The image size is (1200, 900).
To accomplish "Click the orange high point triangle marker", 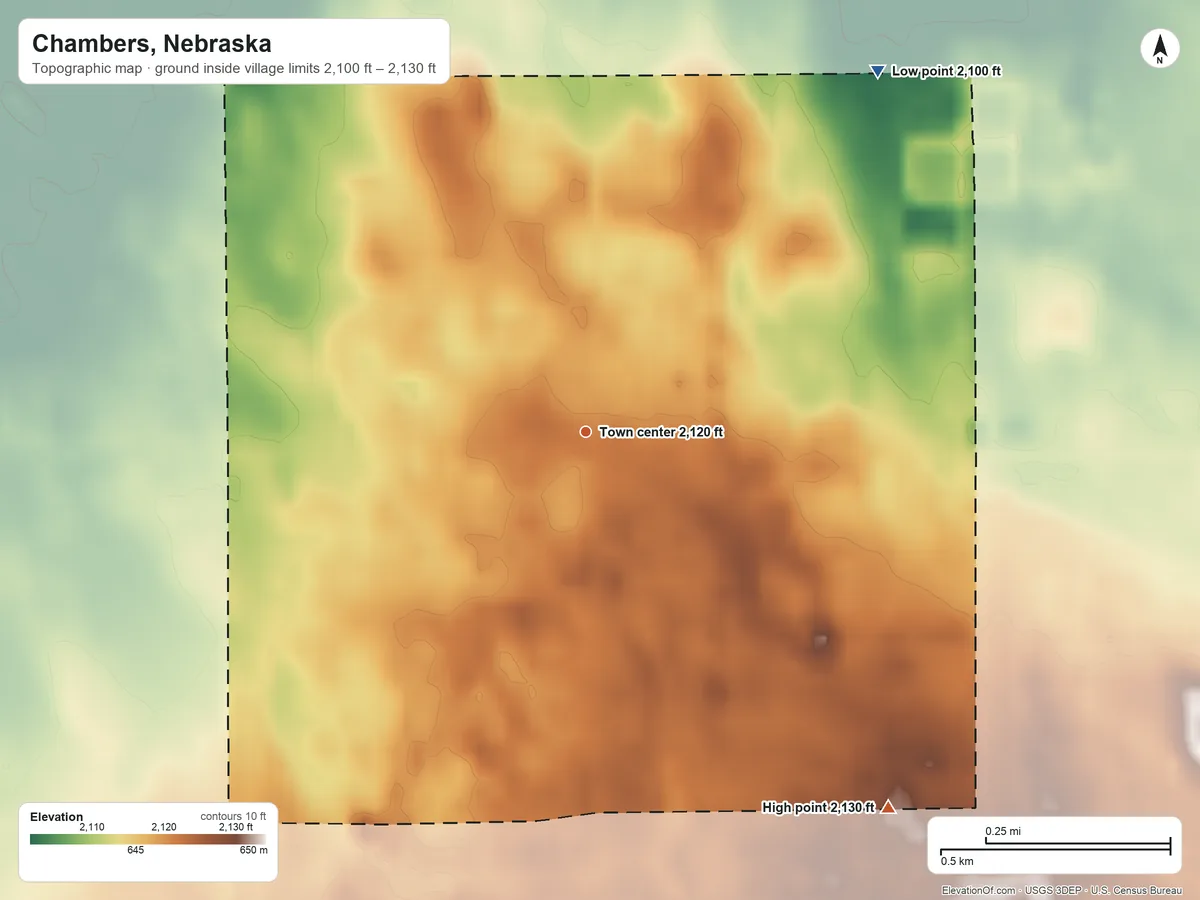I will [x=888, y=807].
